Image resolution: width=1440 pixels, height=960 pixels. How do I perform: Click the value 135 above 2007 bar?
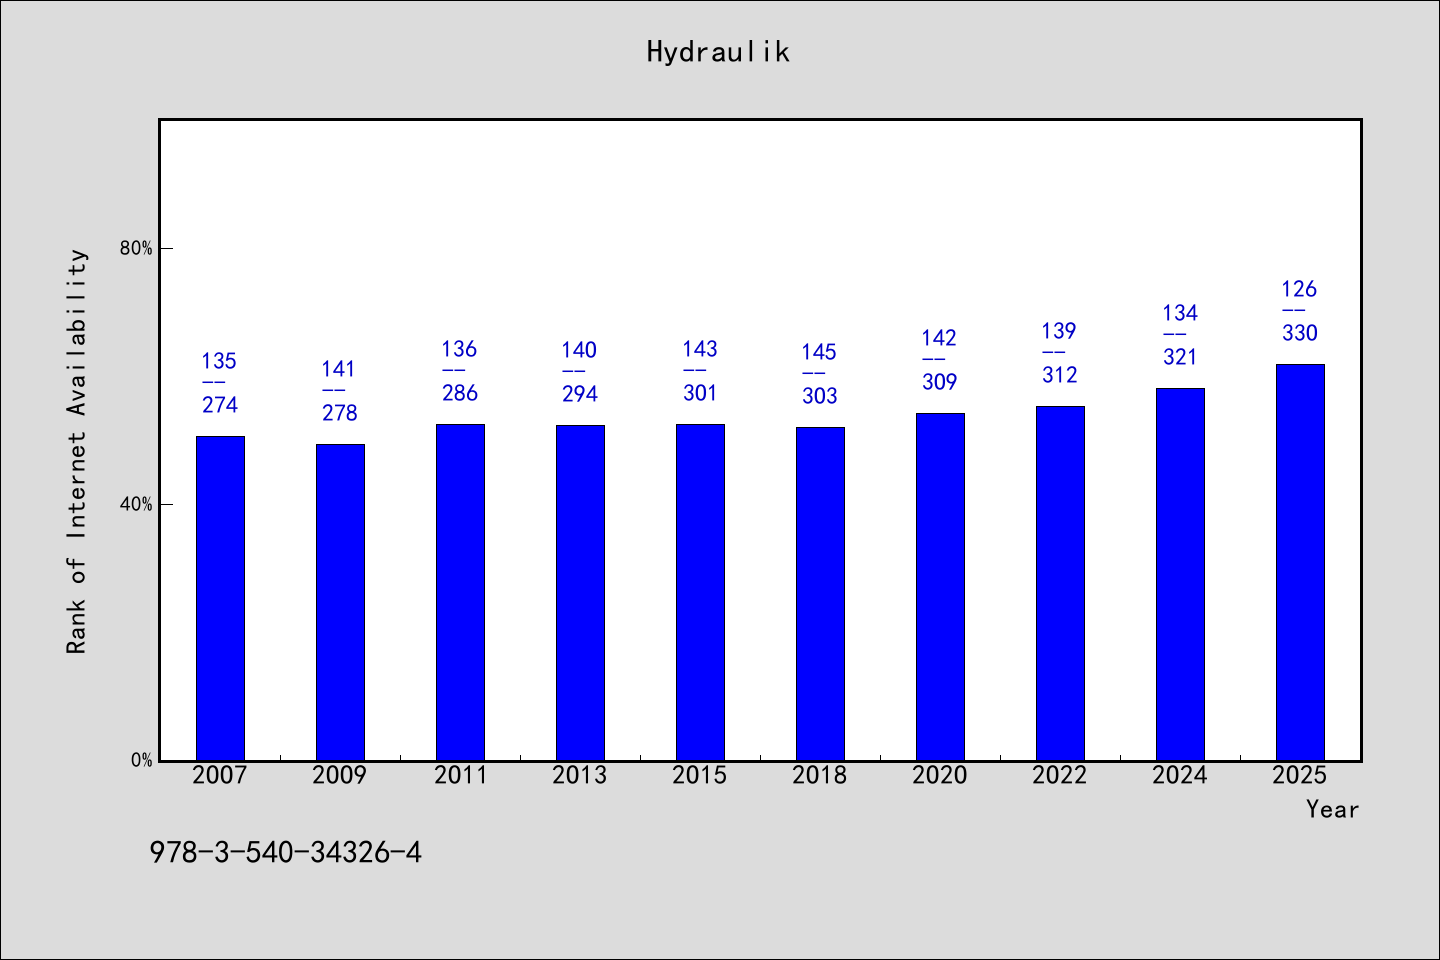pyautogui.click(x=220, y=361)
